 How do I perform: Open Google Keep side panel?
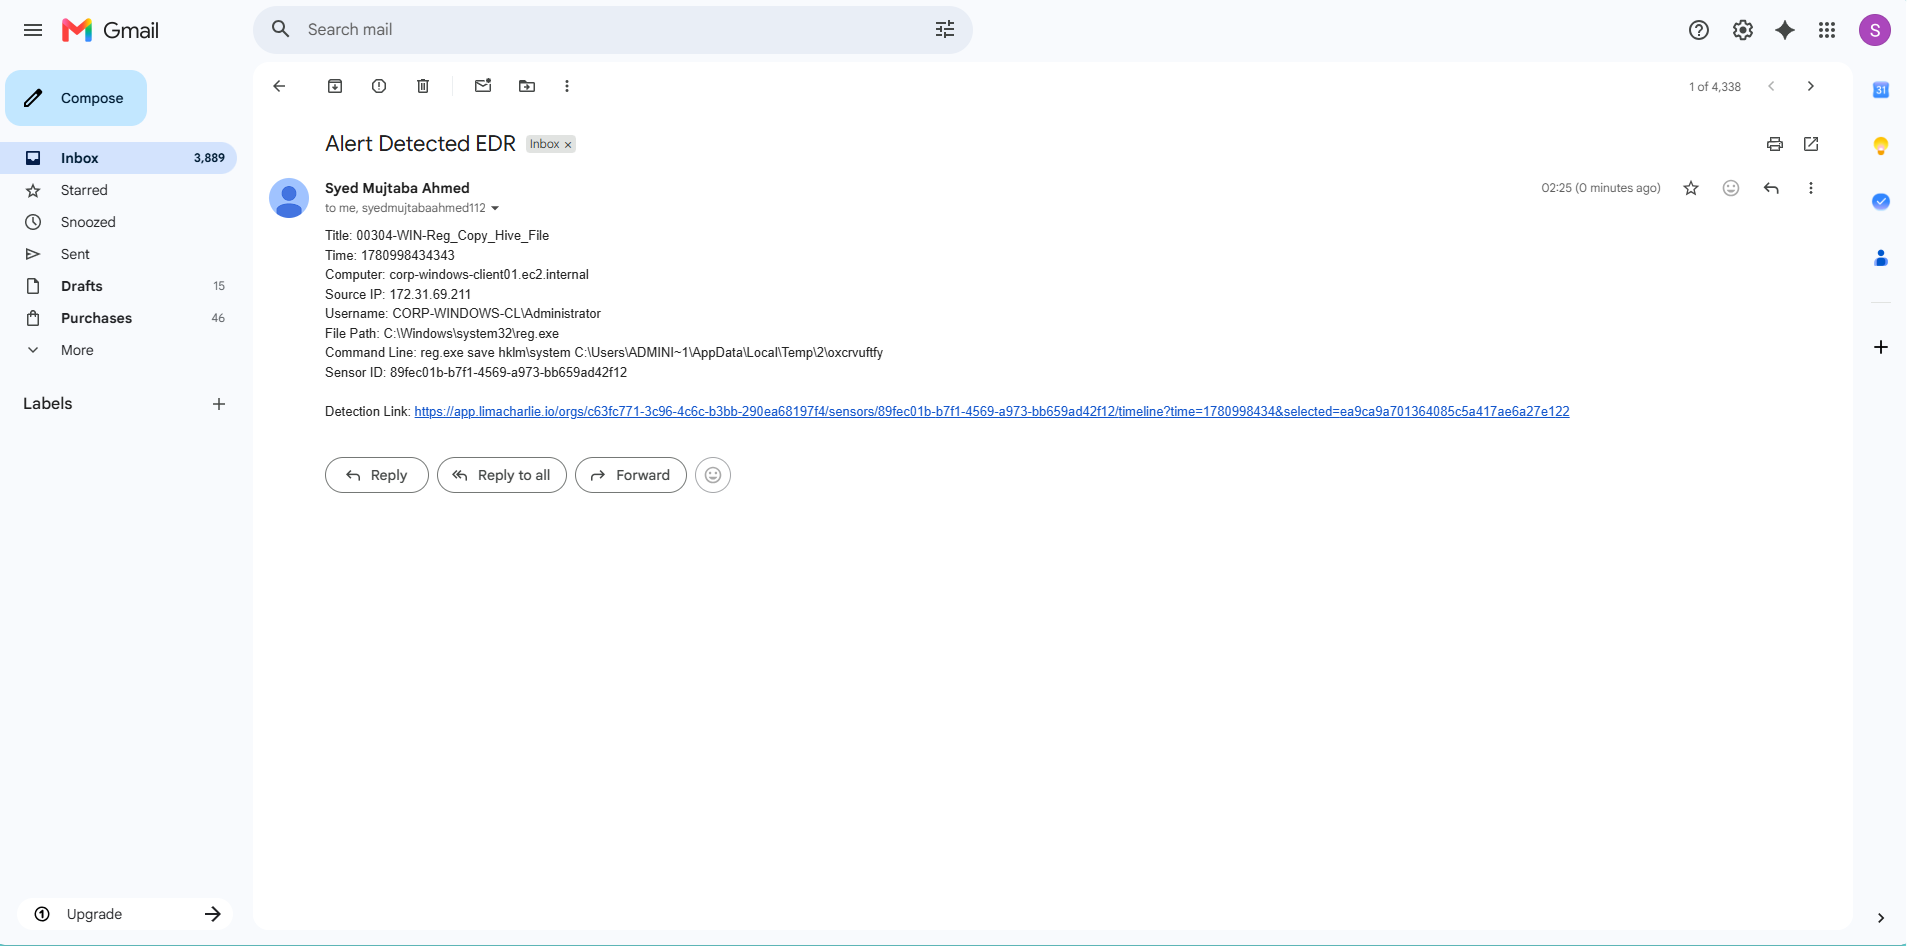click(1881, 146)
